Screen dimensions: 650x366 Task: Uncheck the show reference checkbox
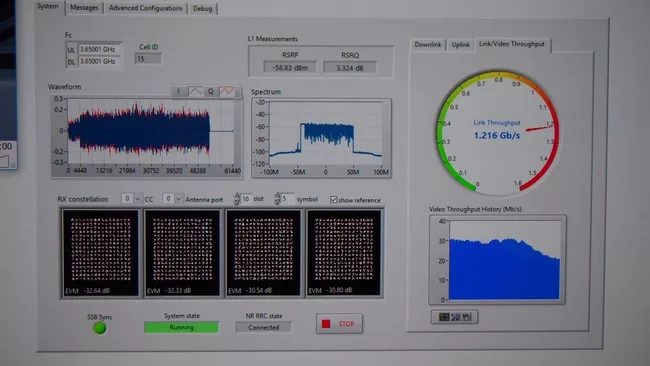pyautogui.click(x=333, y=200)
